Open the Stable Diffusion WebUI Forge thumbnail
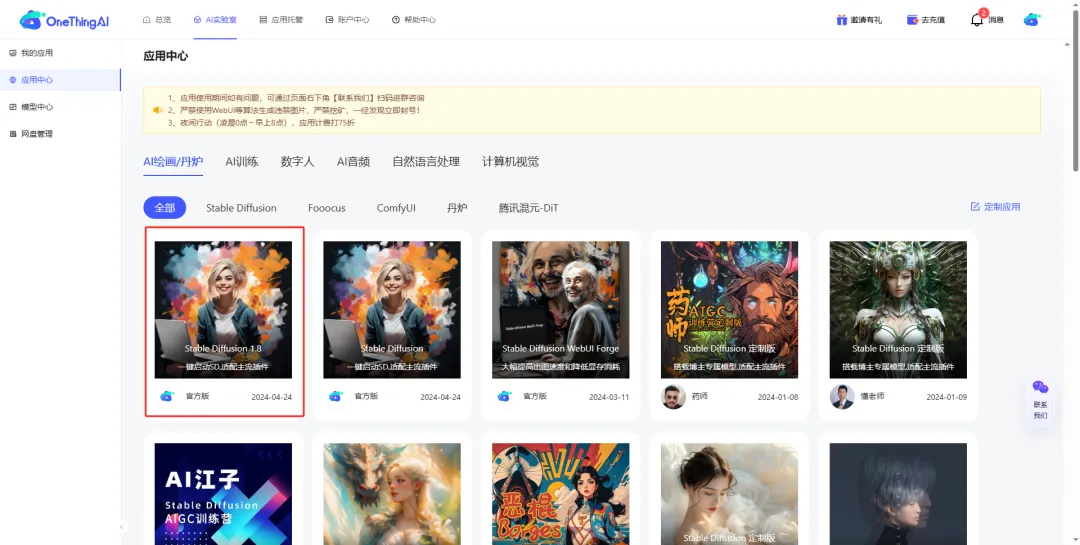This screenshot has width=1080, height=545. tap(561, 309)
